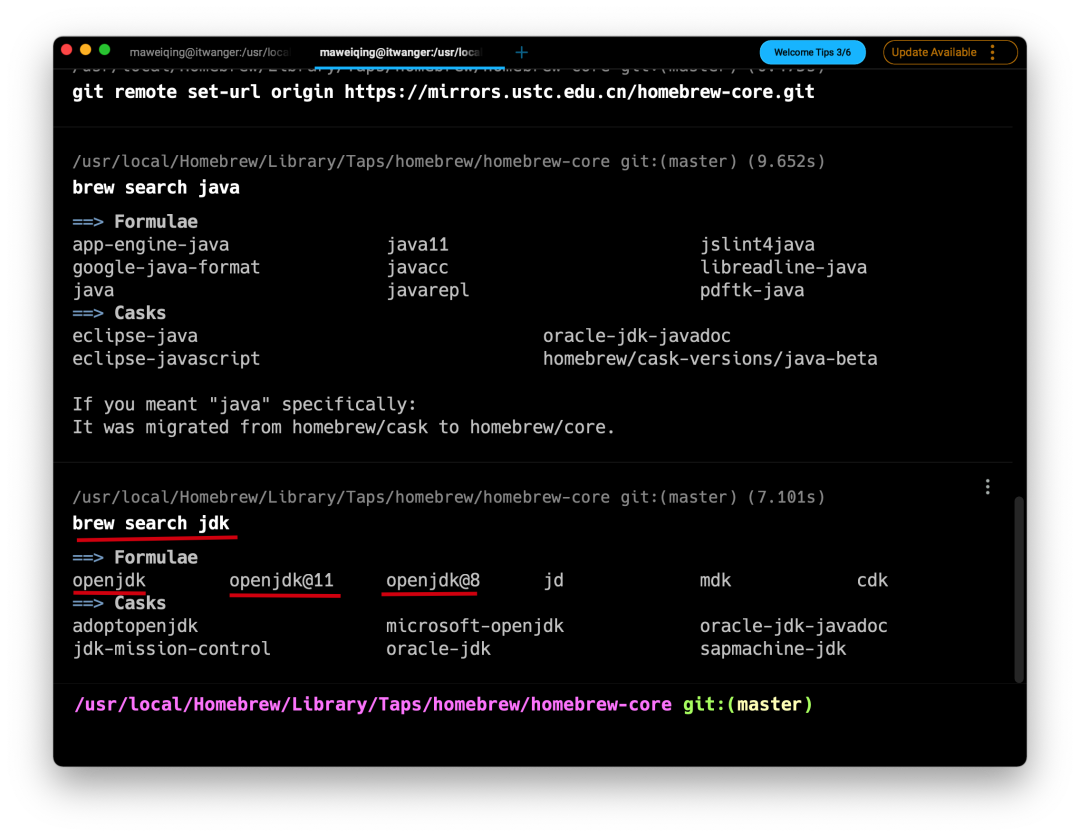1080x837 pixels.
Task: Click 'homebrew/cask-versions/java-beta' cask result
Action: (x=710, y=358)
